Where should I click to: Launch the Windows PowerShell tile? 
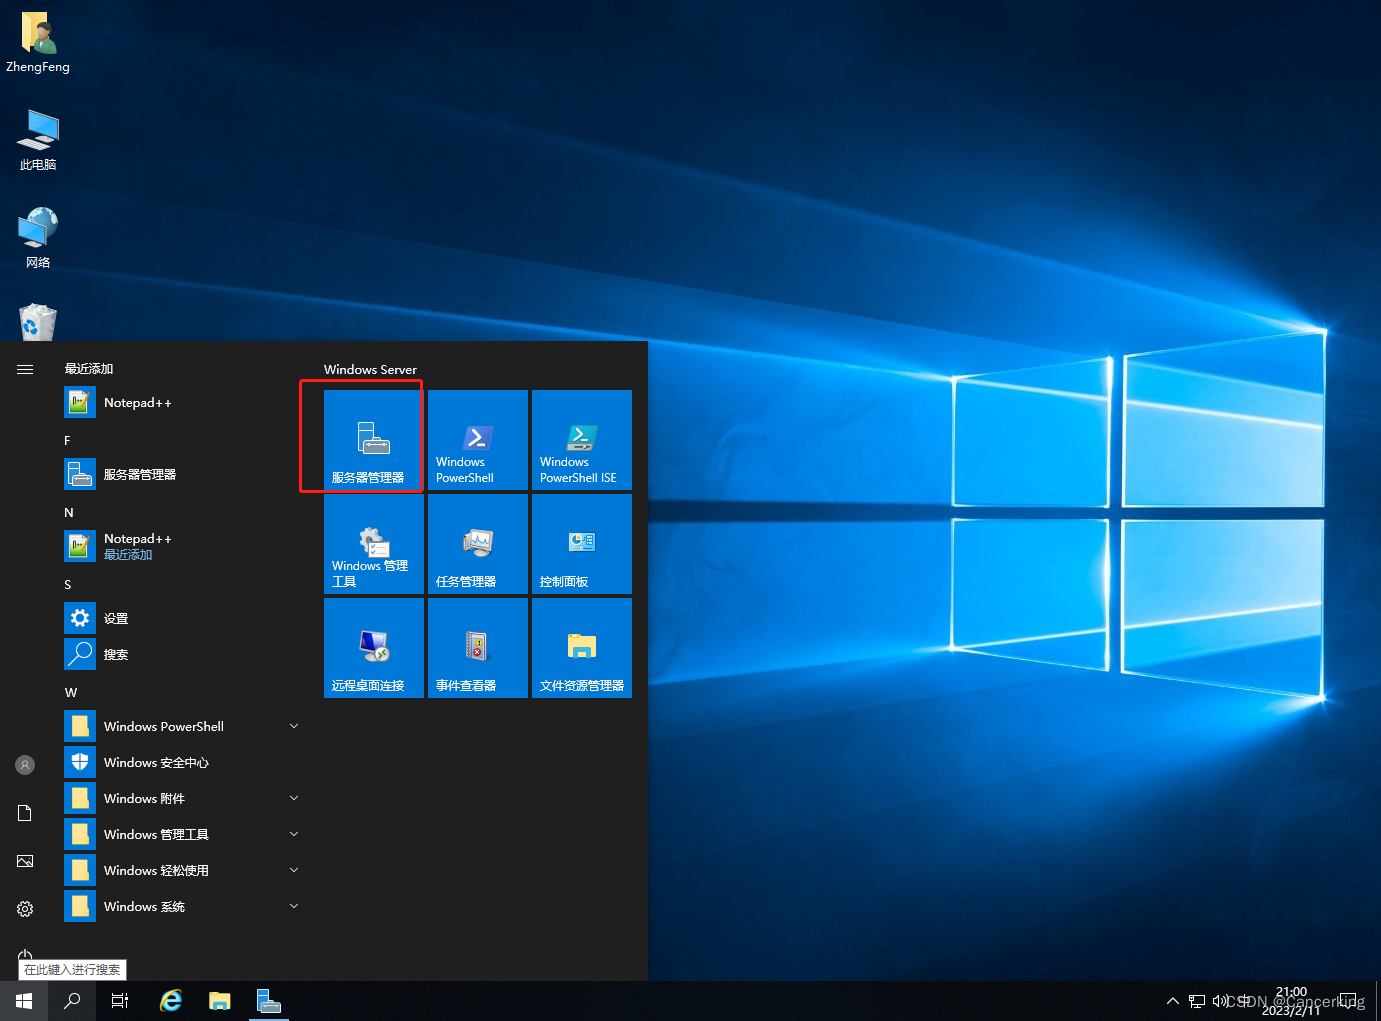pyautogui.click(x=478, y=440)
